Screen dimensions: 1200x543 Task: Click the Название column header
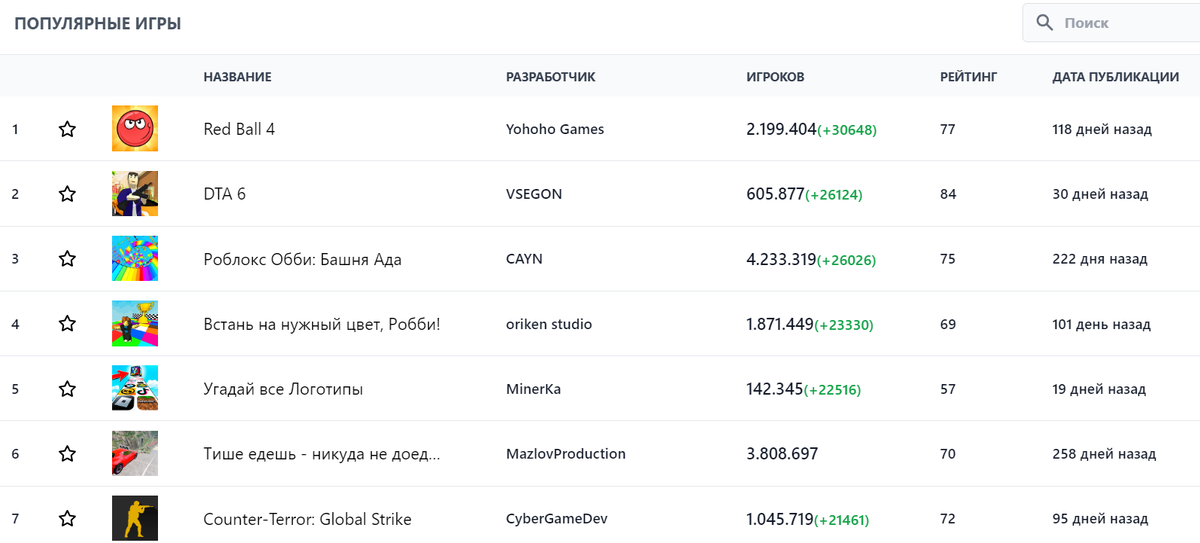coord(237,77)
